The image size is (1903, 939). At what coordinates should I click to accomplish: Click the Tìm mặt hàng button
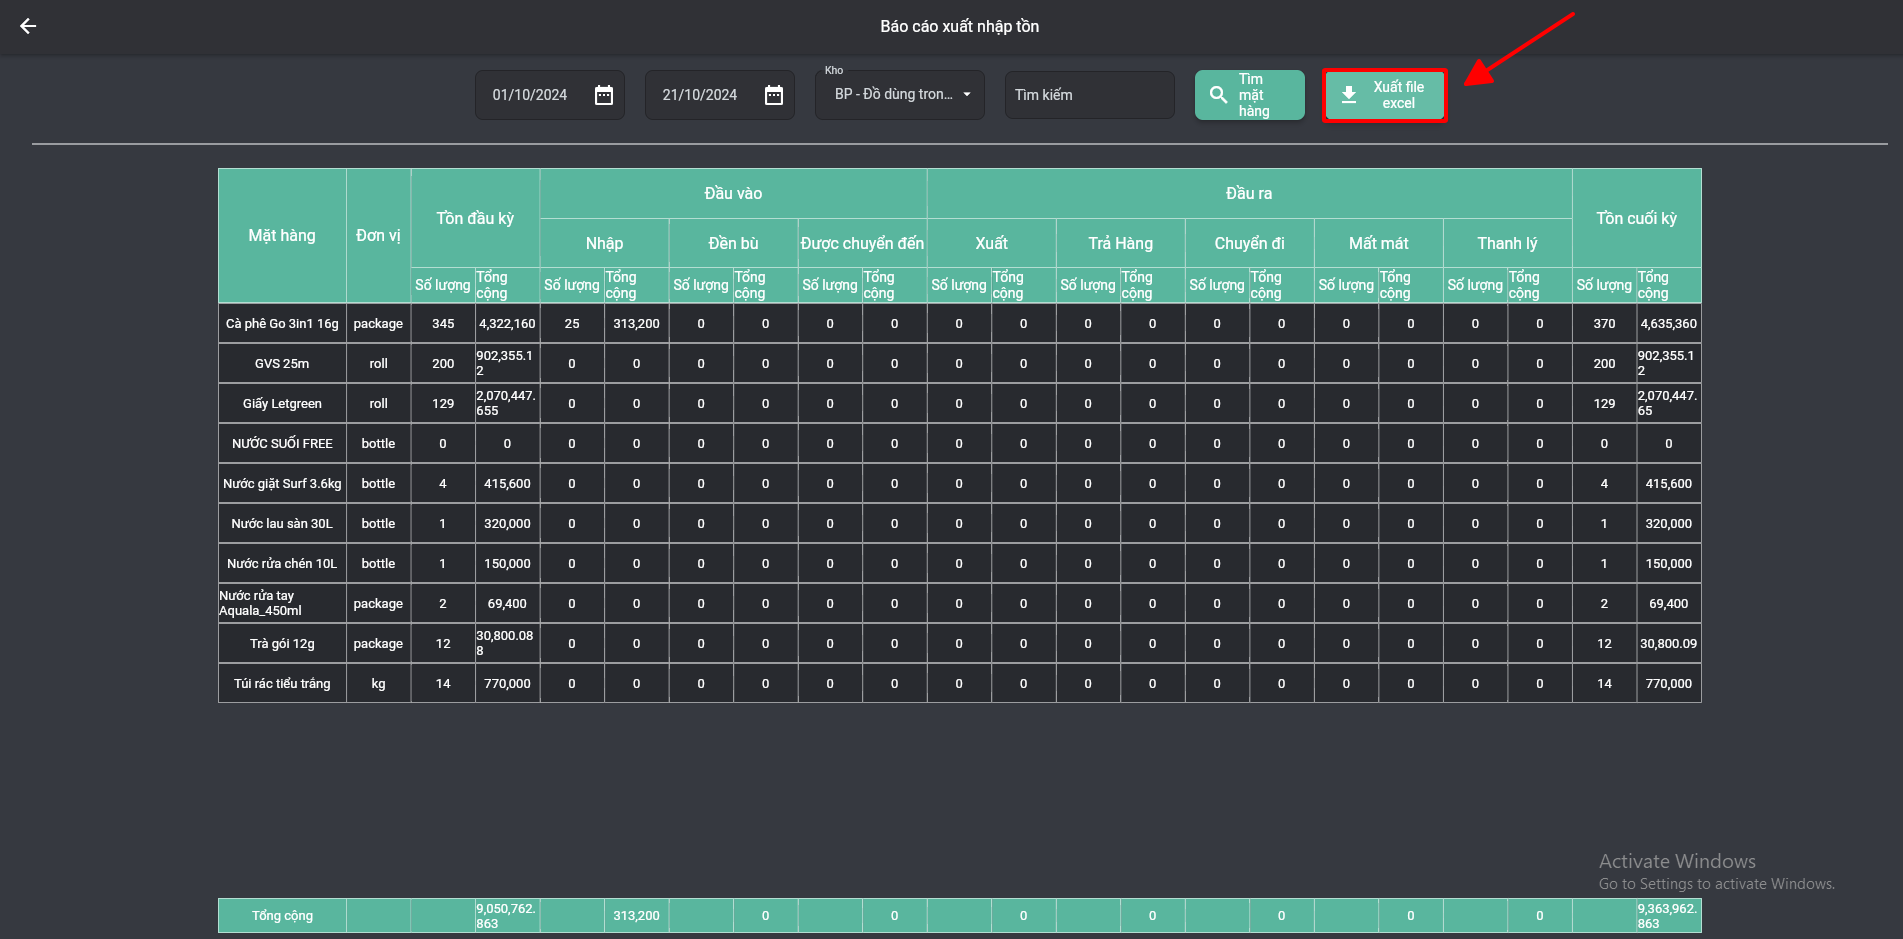pyautogui.click(x=1250, y=95)
